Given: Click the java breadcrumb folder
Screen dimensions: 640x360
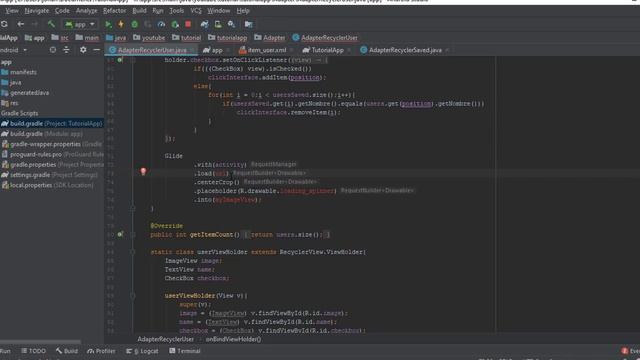Looking at the screenshot, I should (x=116, y=38).
